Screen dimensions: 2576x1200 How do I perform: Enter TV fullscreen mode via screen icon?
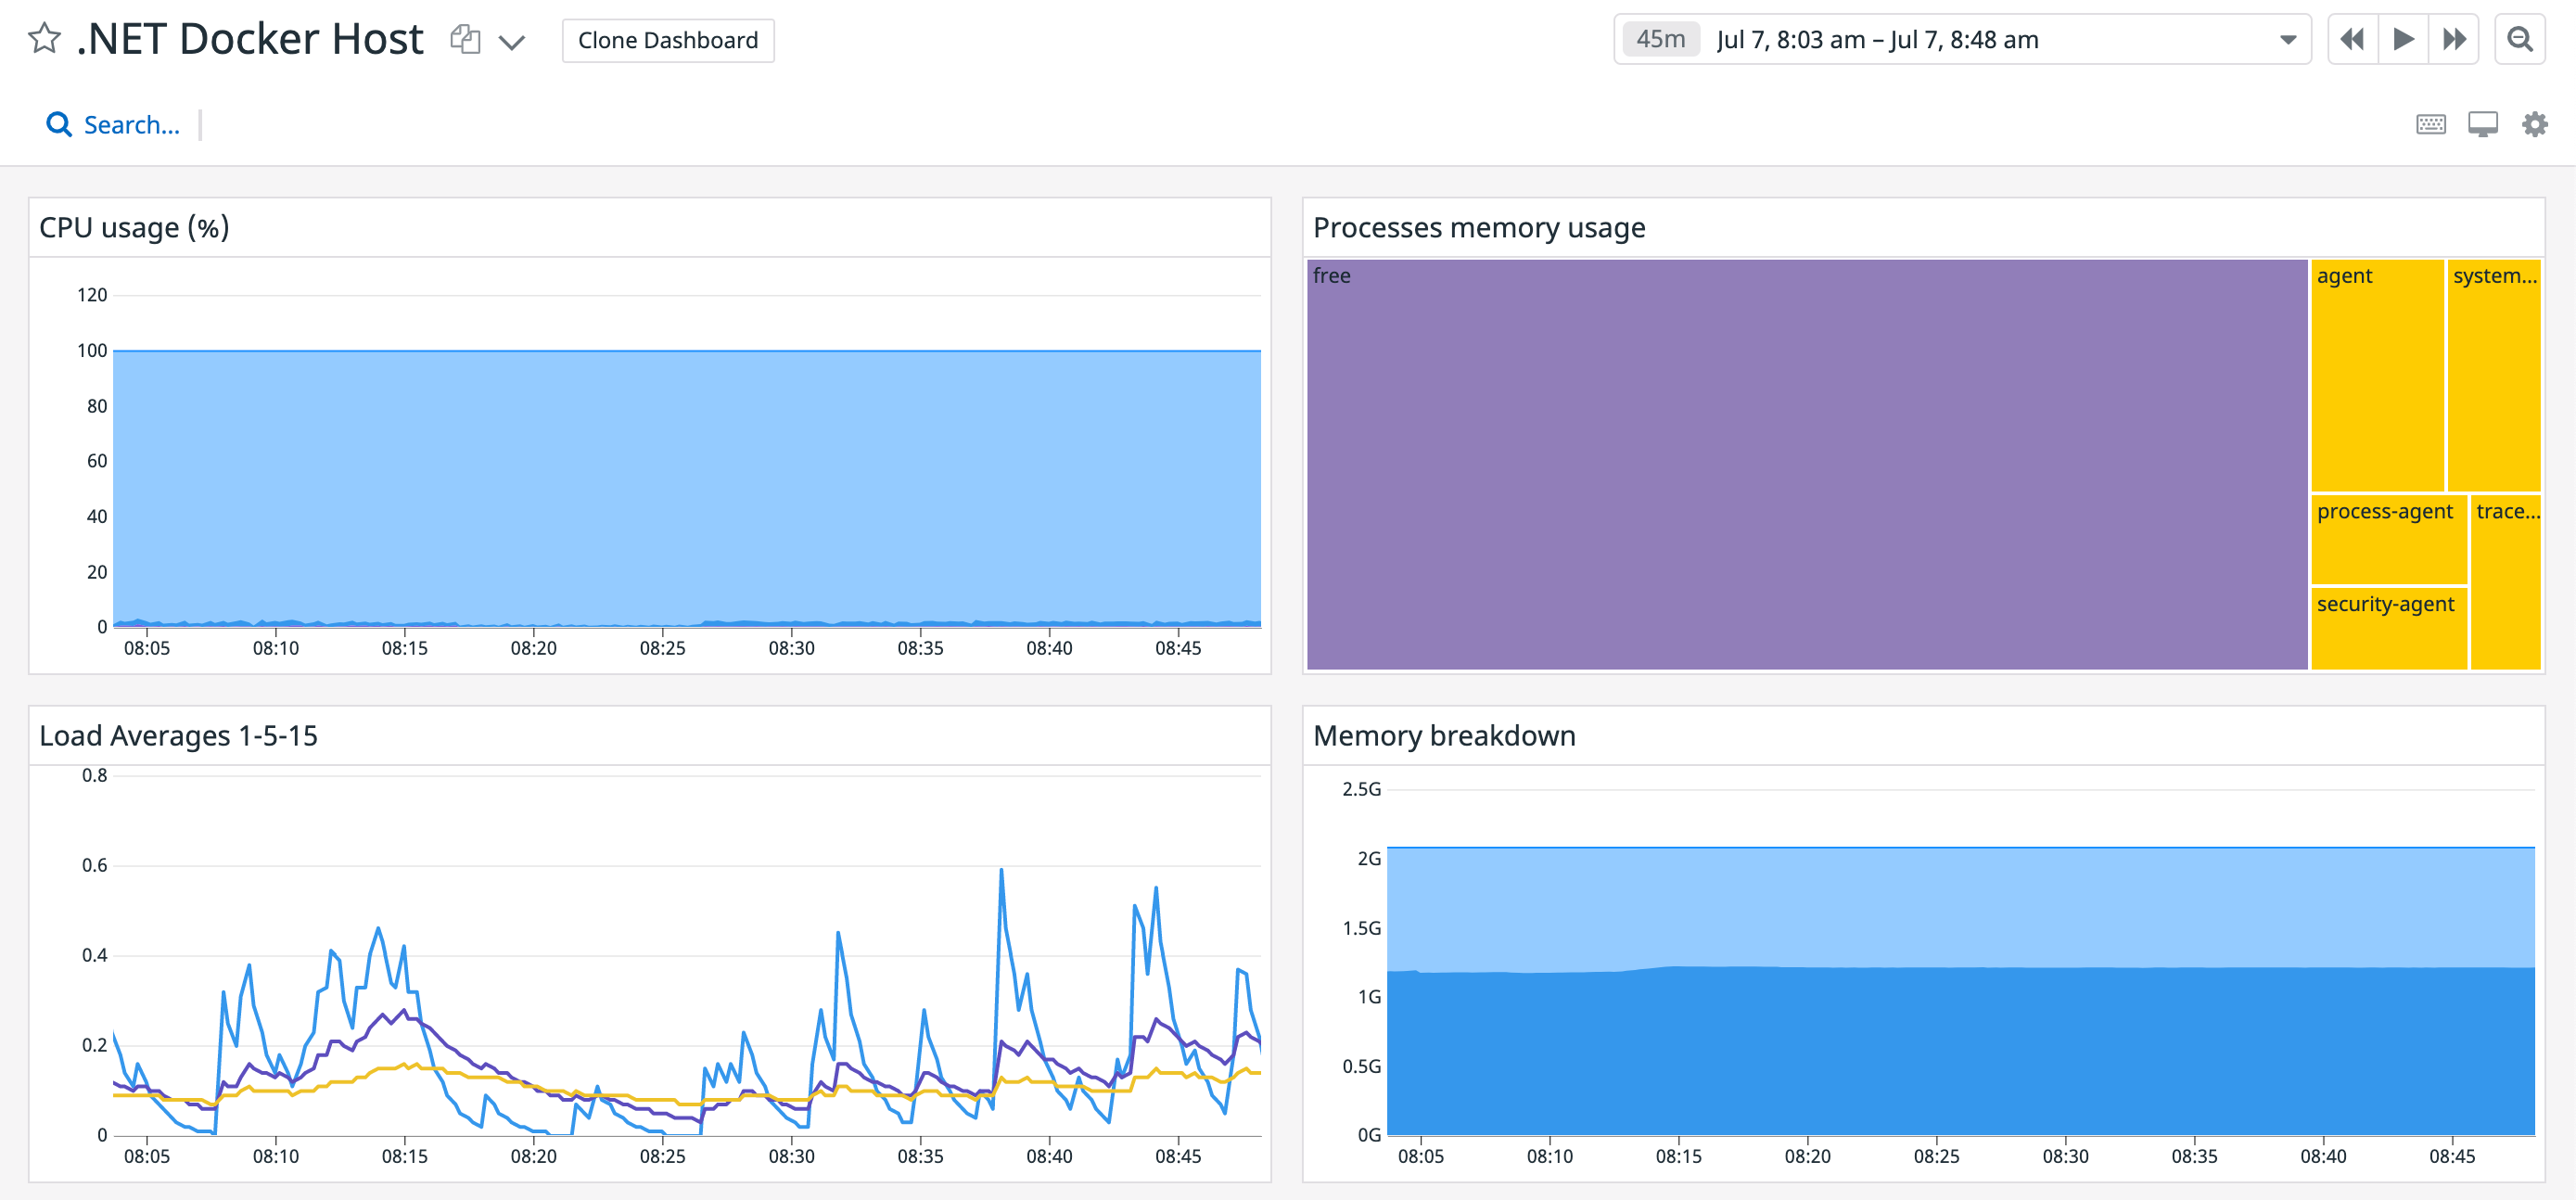pyautogui.click(x=2482, y=123)
